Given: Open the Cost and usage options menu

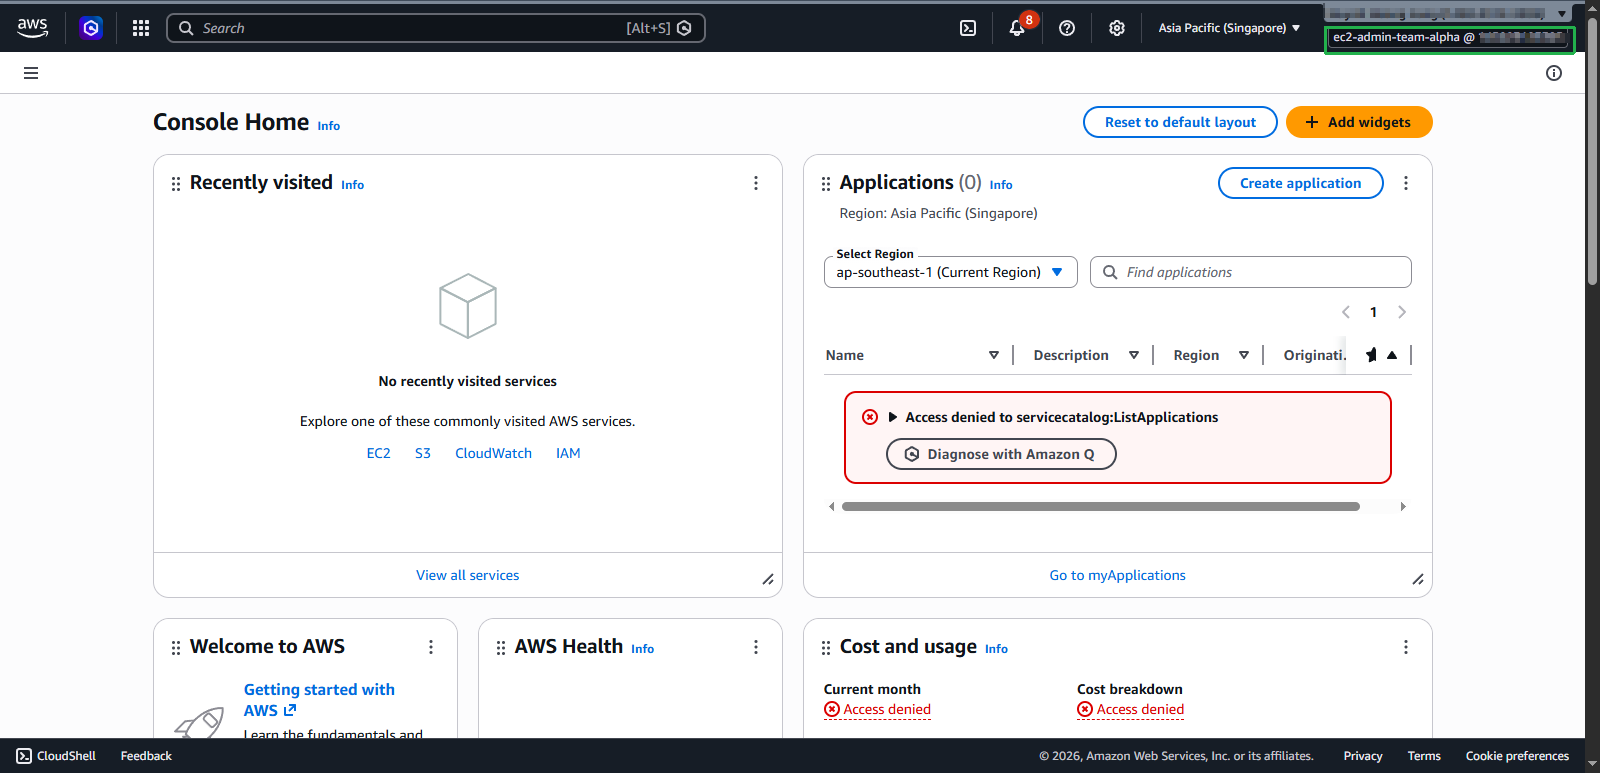Looking at the screenshot, I should pos(1406,647).
